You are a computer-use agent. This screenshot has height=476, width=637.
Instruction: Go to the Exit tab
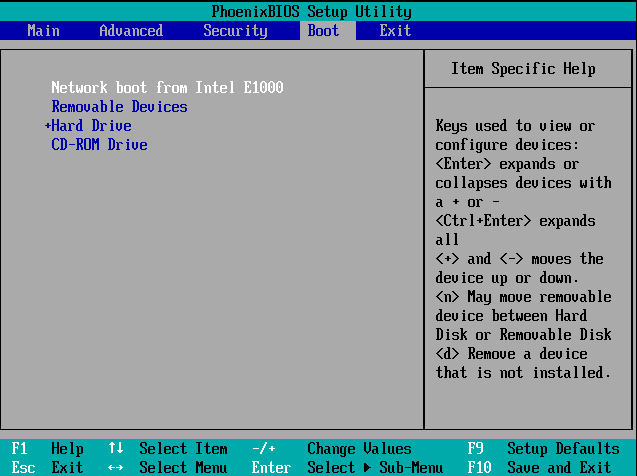click(395, 31)
